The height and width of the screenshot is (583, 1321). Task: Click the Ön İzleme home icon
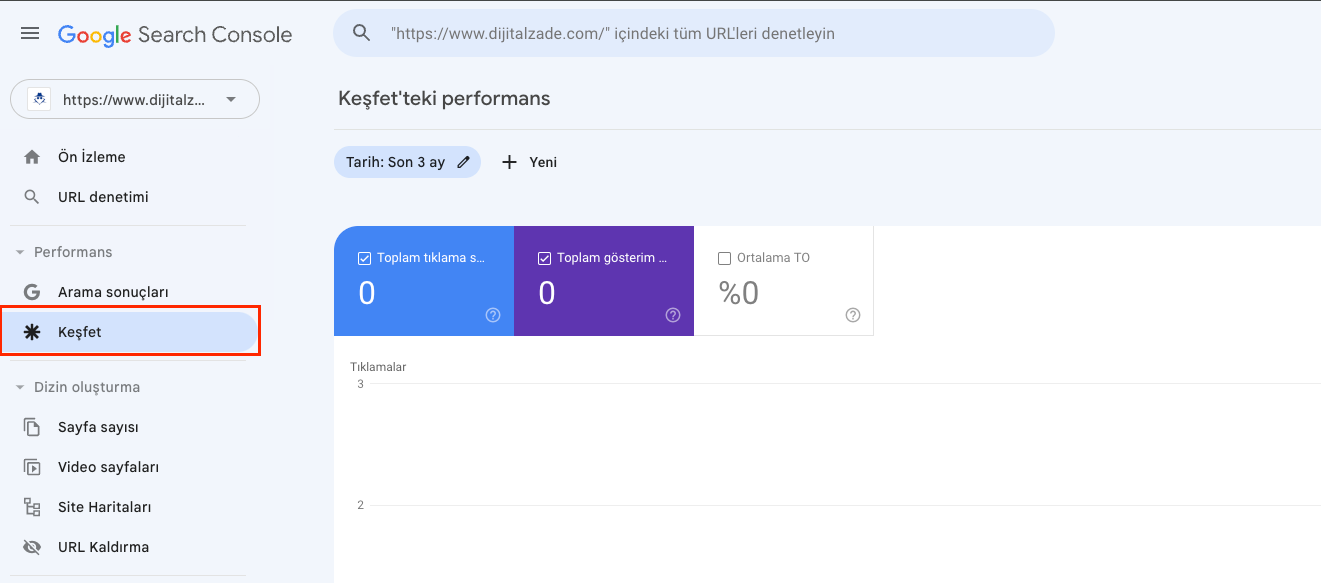coord(32,157)
